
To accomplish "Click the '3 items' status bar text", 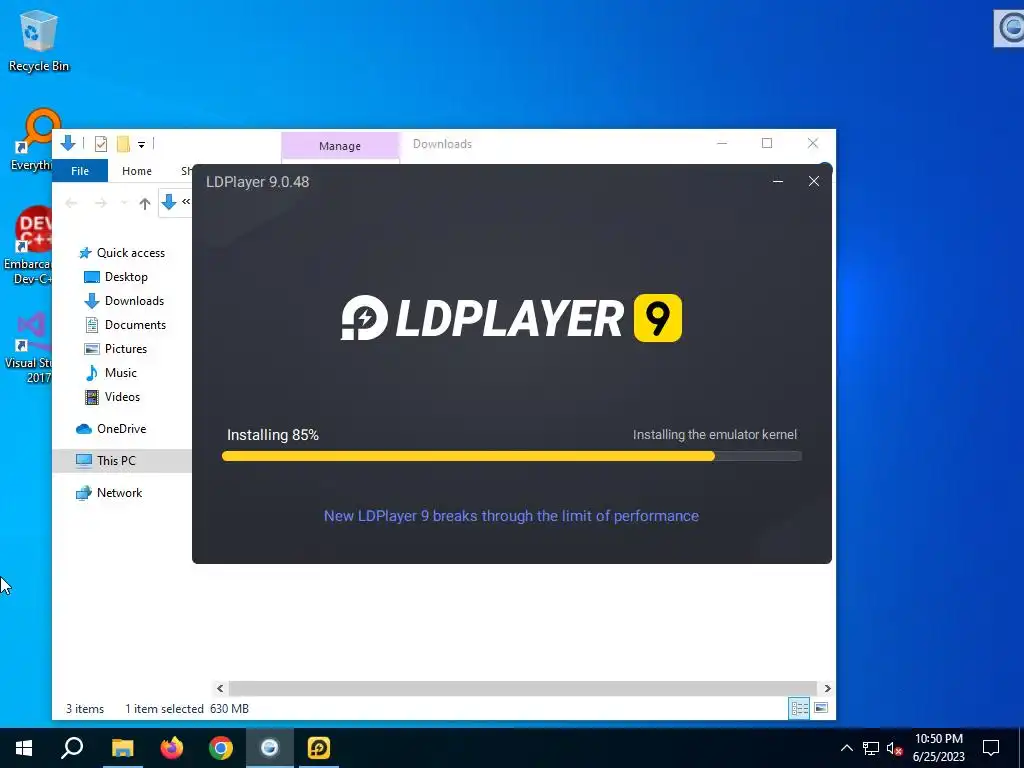I will 85,709.
